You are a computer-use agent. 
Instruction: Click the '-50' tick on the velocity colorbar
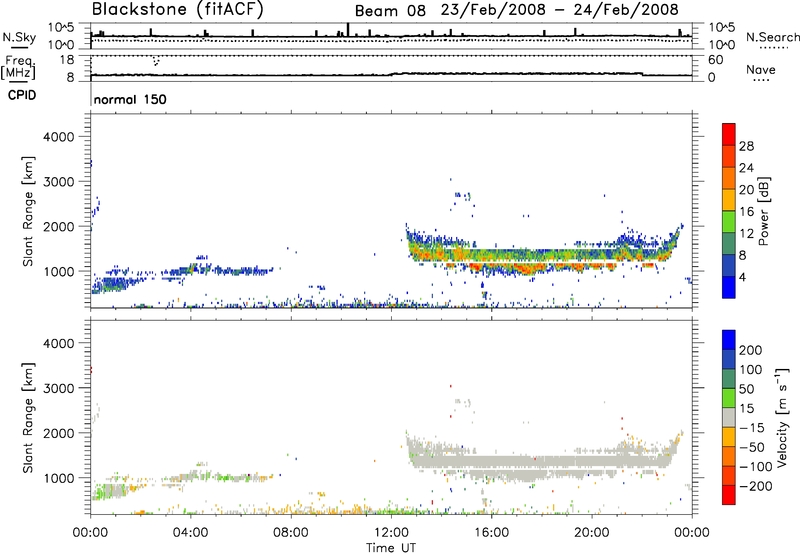pyautogui.click(x=752, y=447)
